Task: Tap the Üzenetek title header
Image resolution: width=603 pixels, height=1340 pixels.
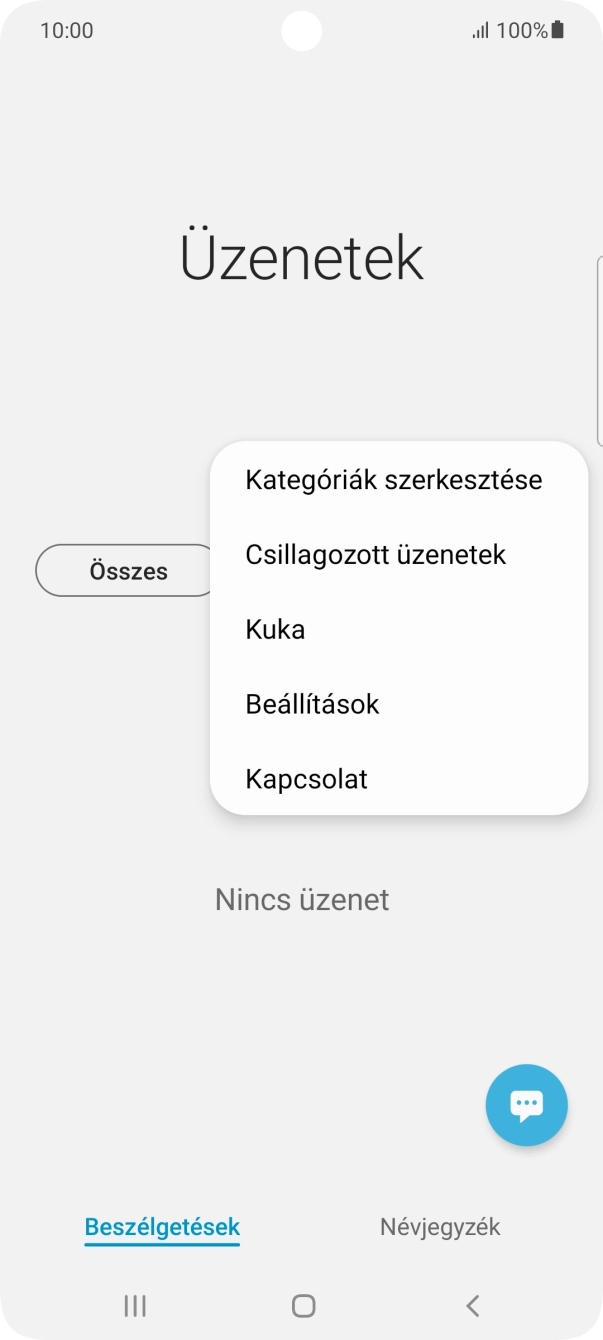Action: [x=301, y=256]
